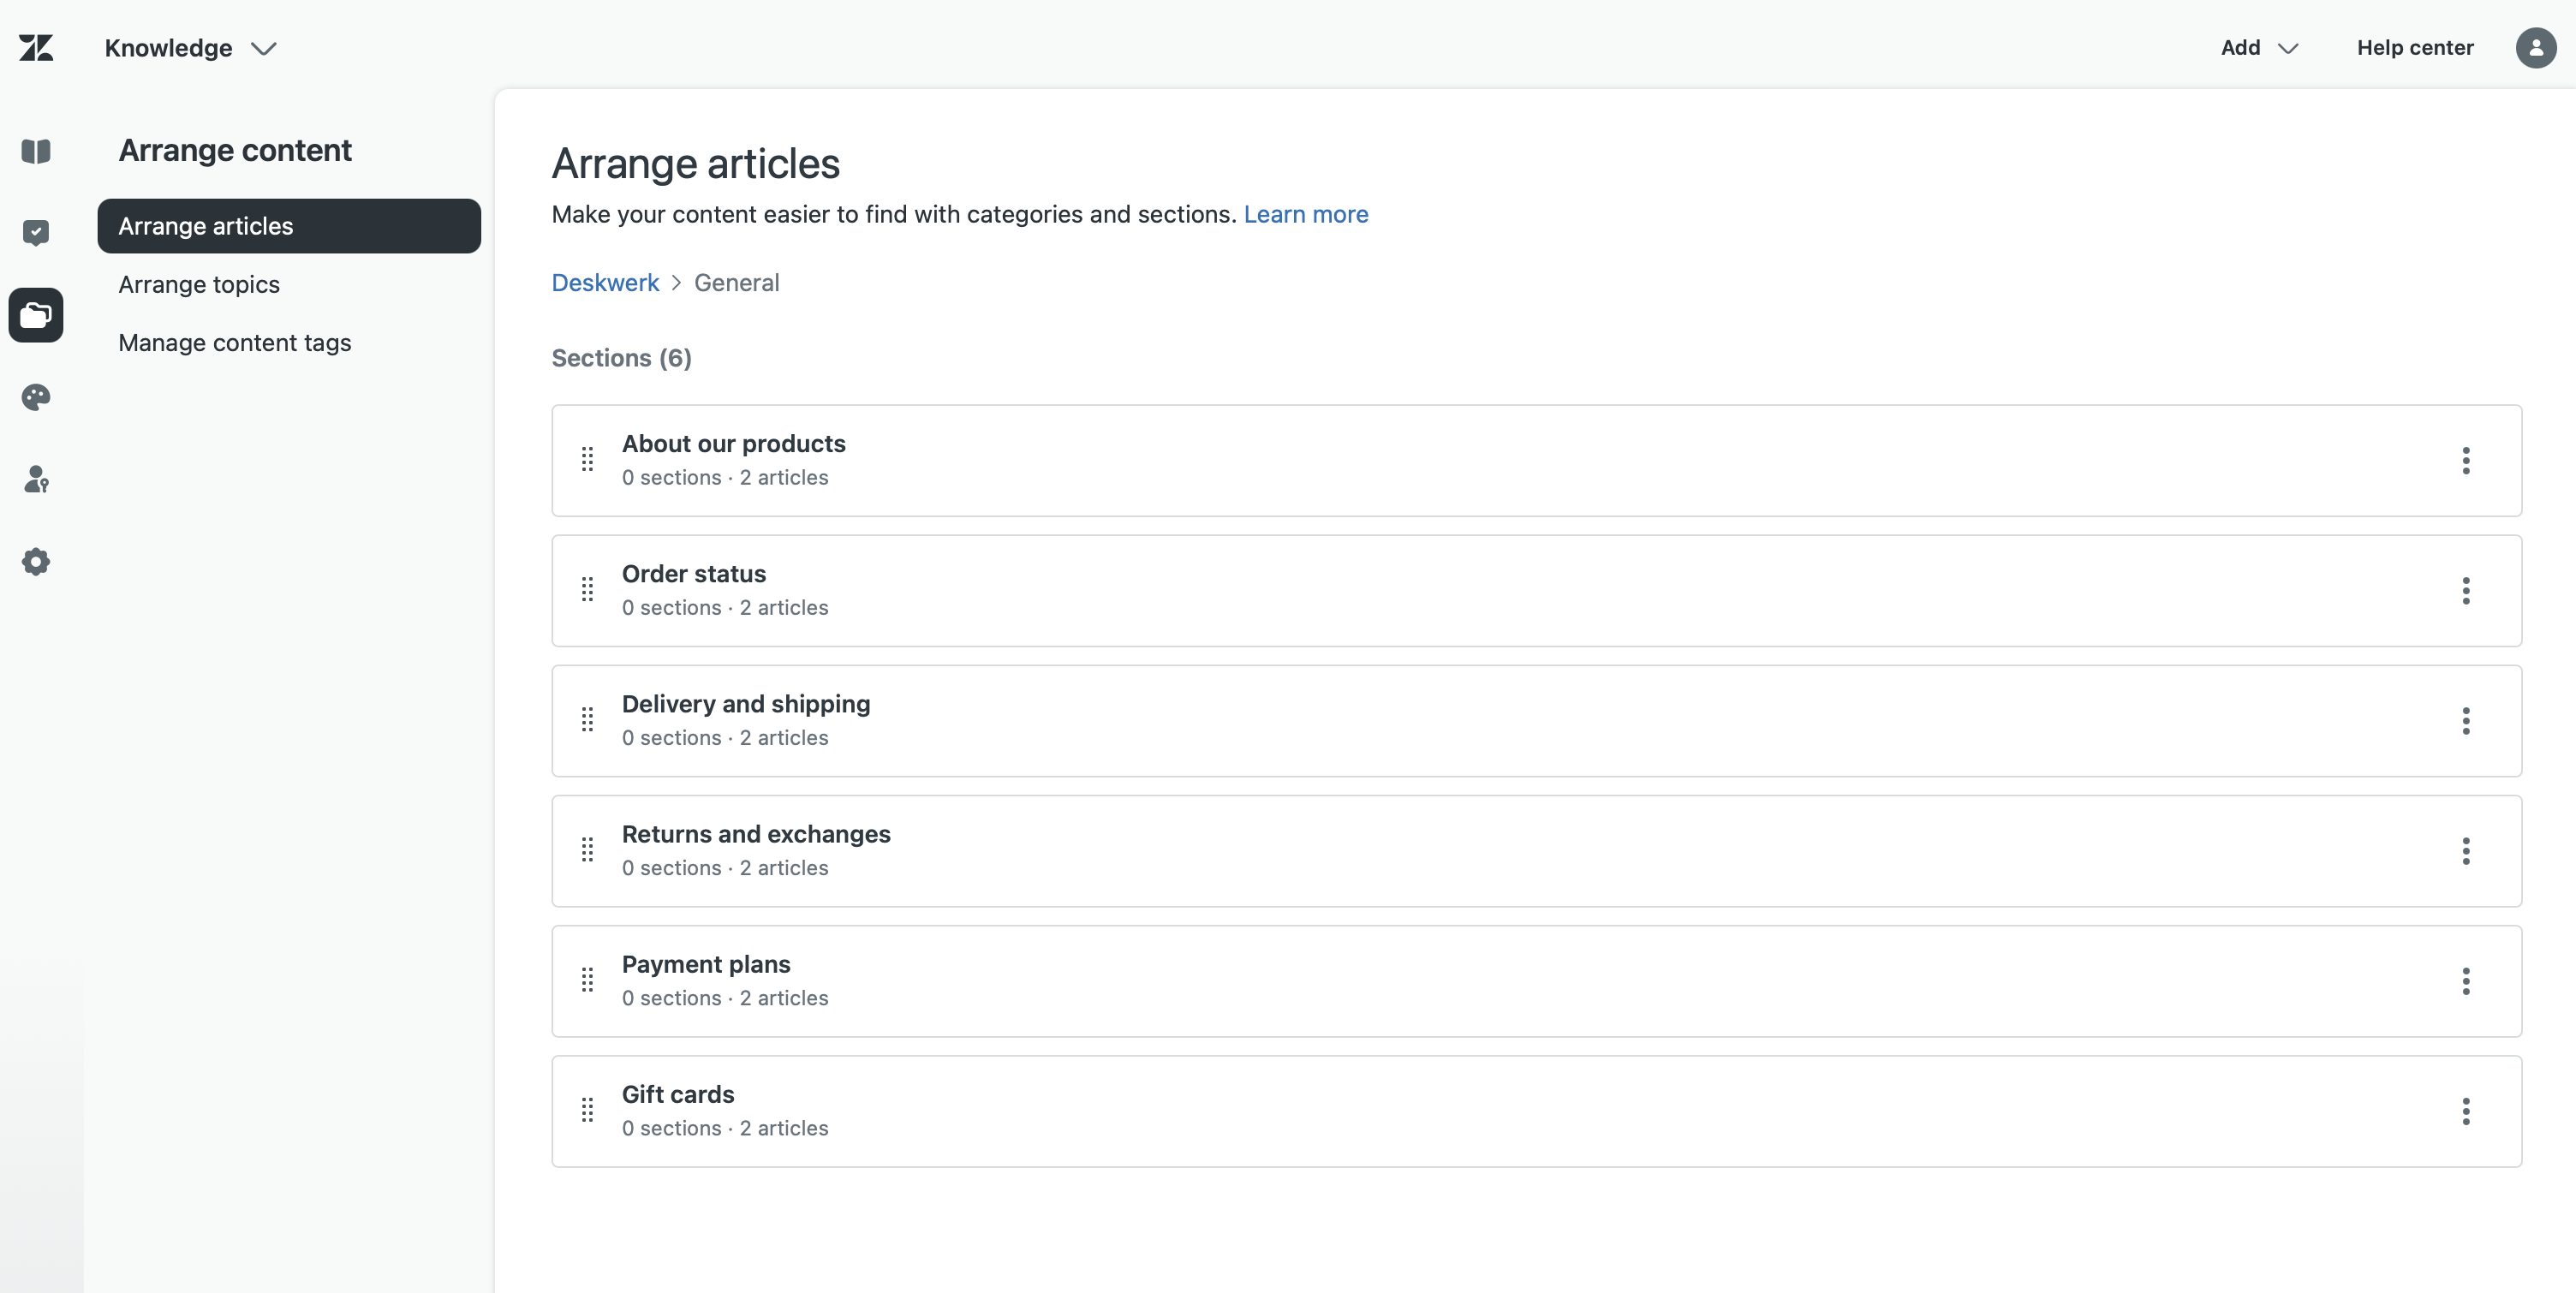The image size is (2576, 1293).
Task: Click the Sections (6) heading
Action: point(621,358)
